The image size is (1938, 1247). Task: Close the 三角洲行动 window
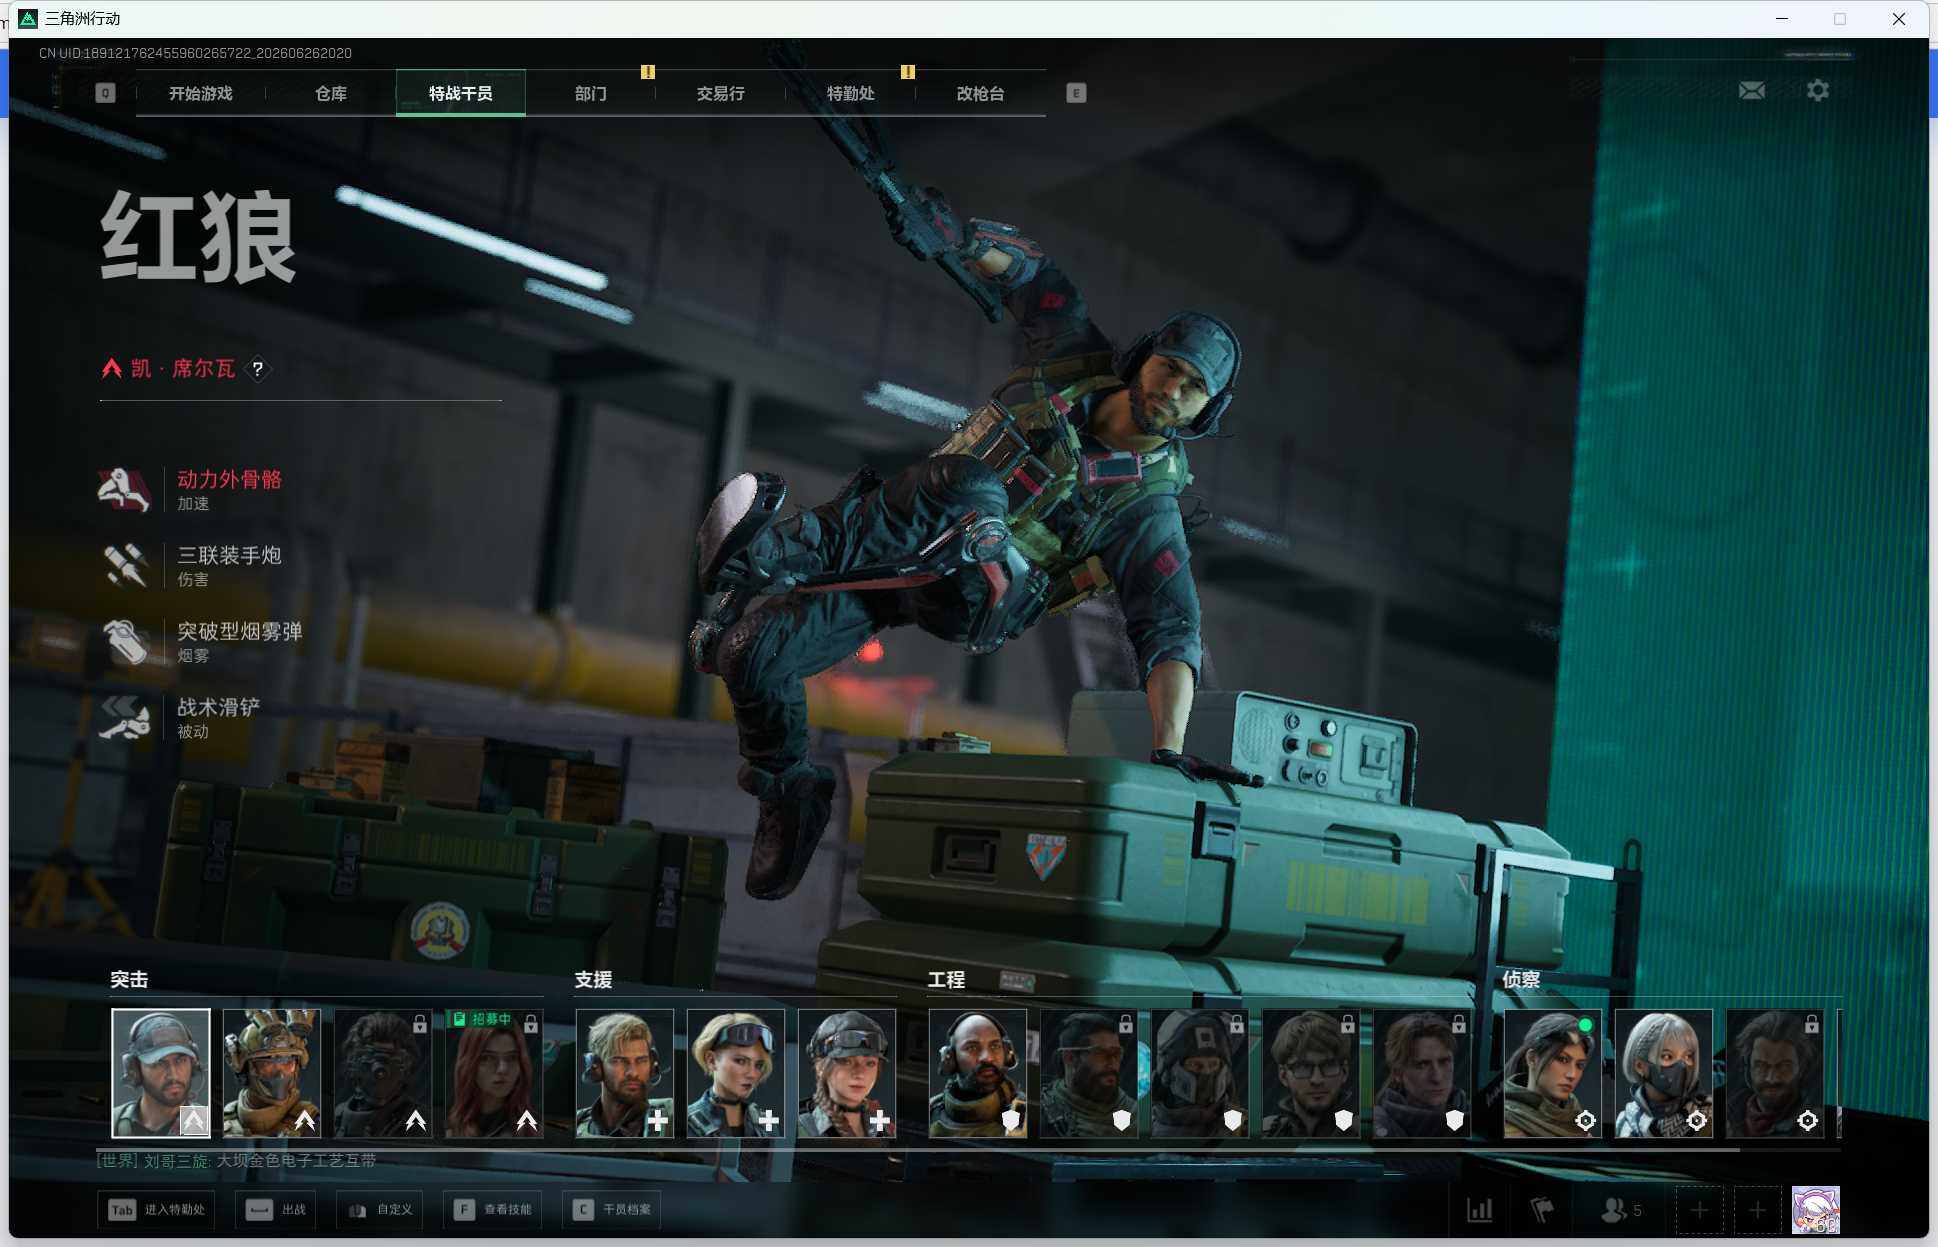(1899, 19)
